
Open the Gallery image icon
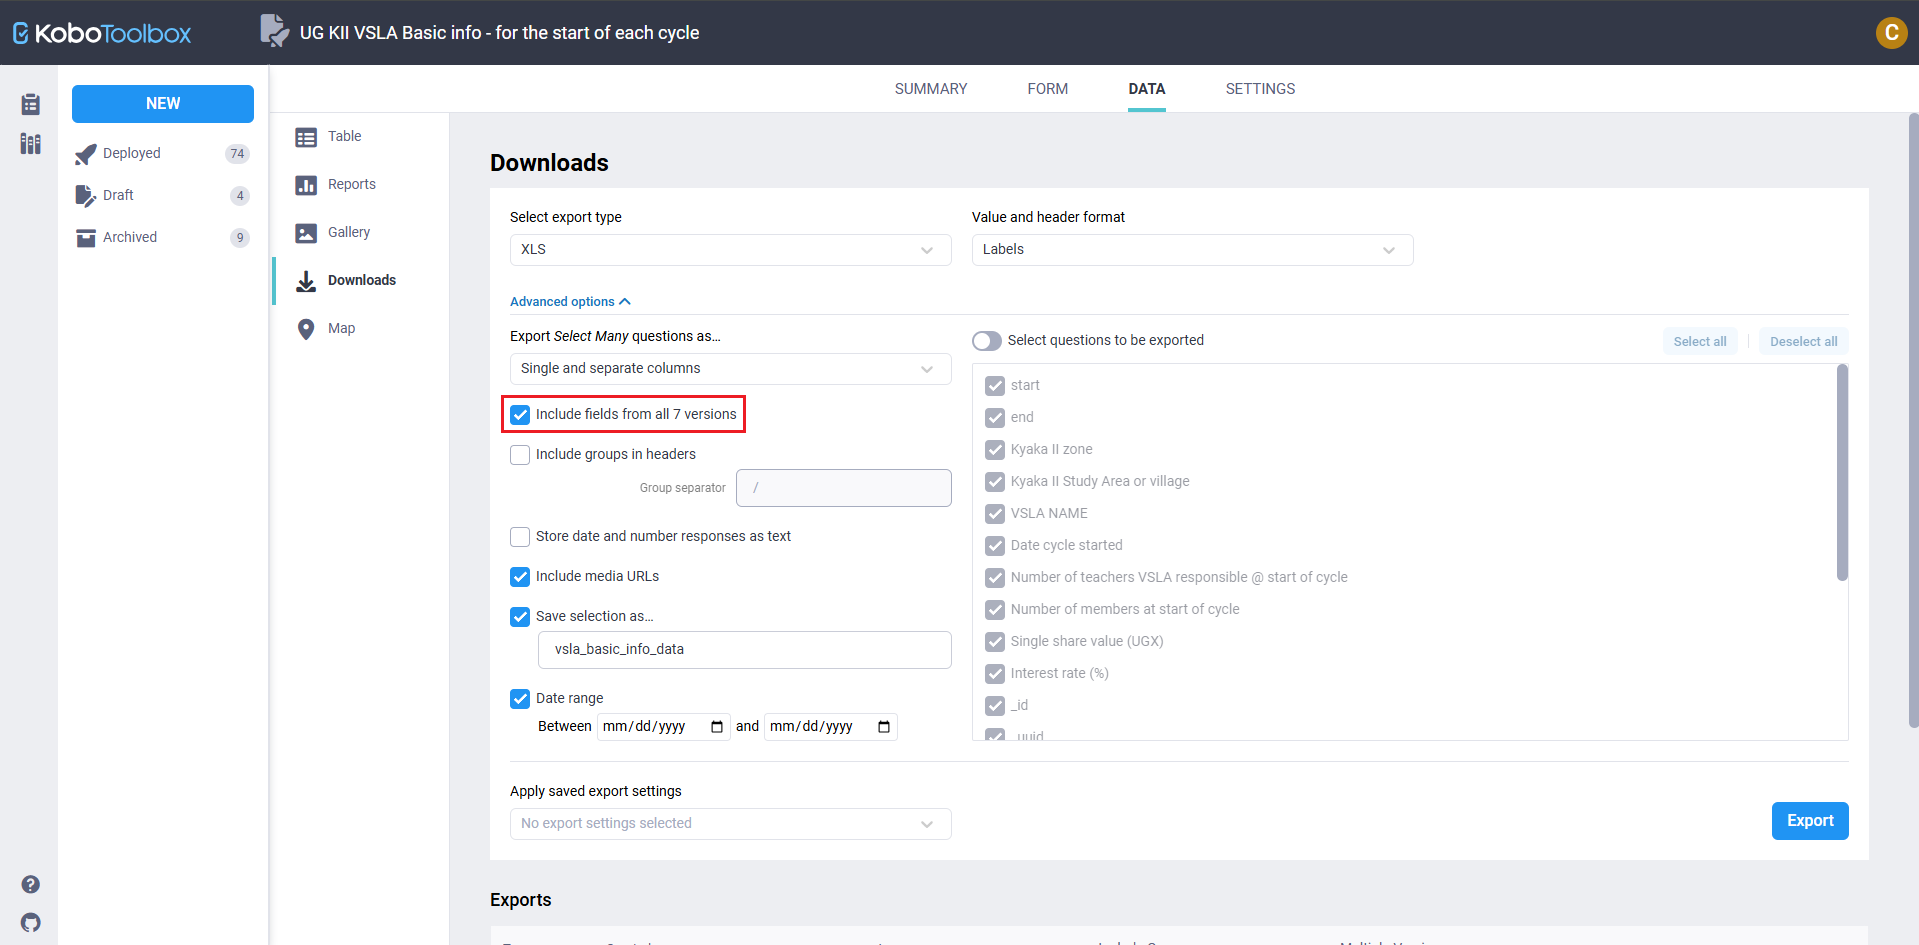[x=306, y=233]
